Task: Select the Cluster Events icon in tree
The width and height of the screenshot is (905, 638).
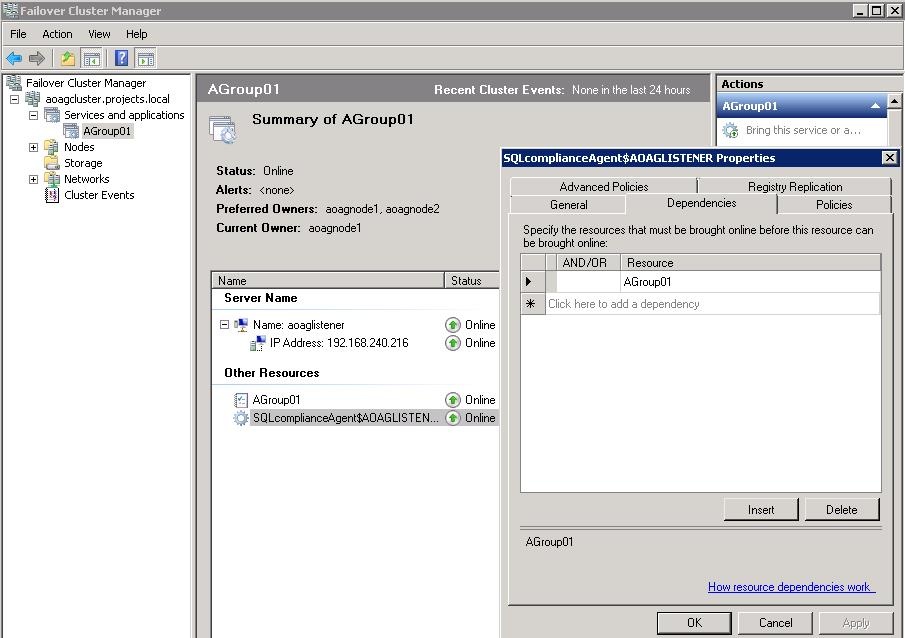Action: point(52,195)
